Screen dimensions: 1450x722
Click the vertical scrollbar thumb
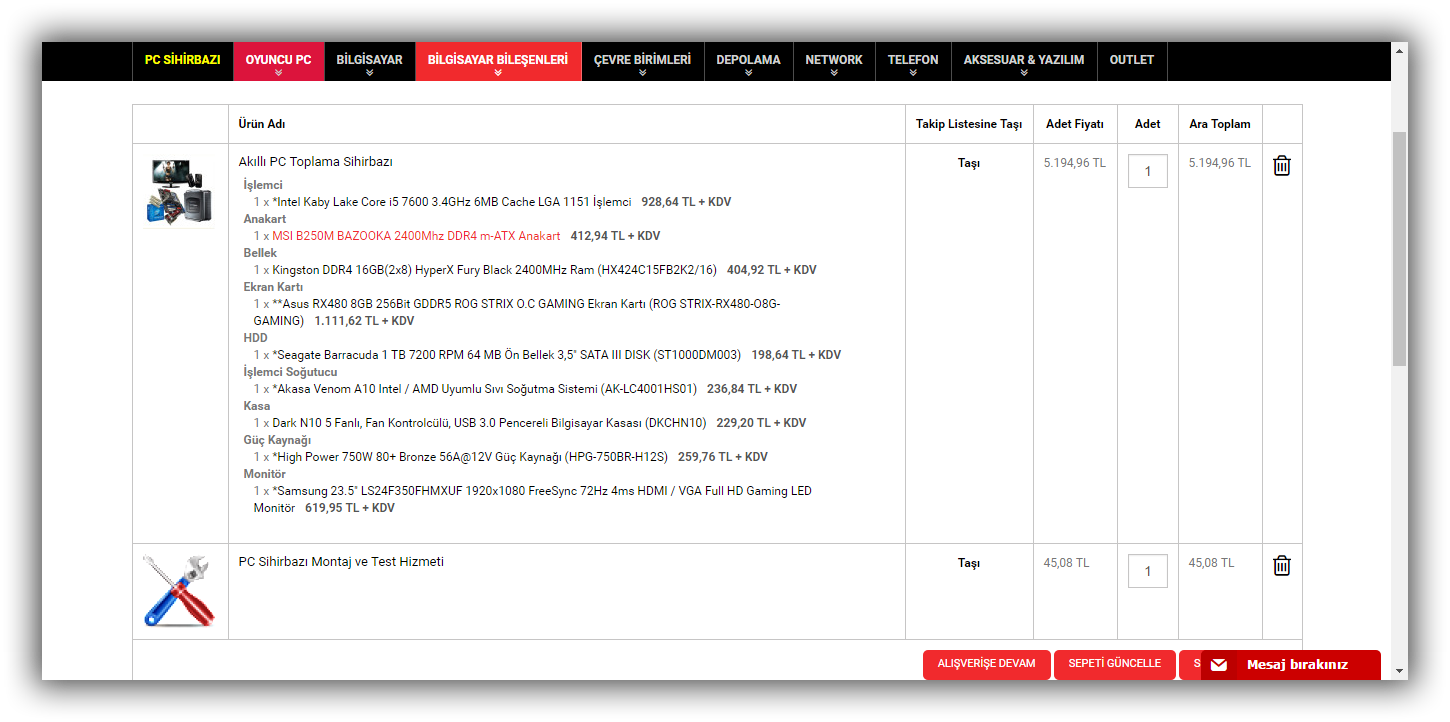1399,248
